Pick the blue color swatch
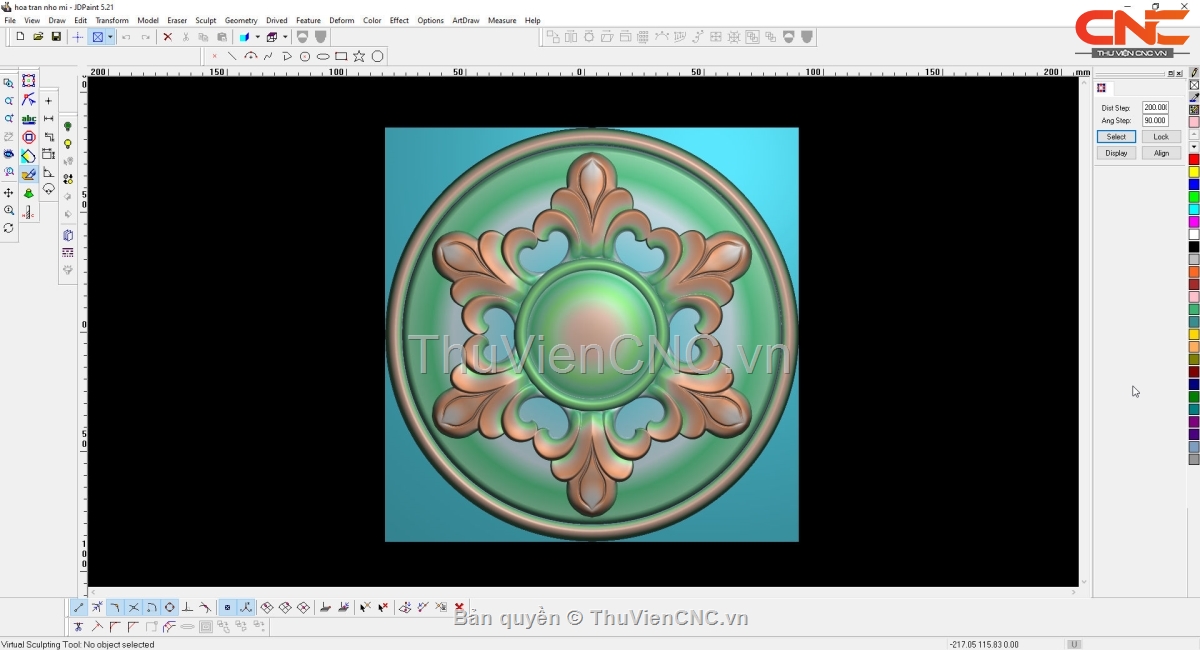Viewport: 1200px width, 650px height. (1194, 185)
